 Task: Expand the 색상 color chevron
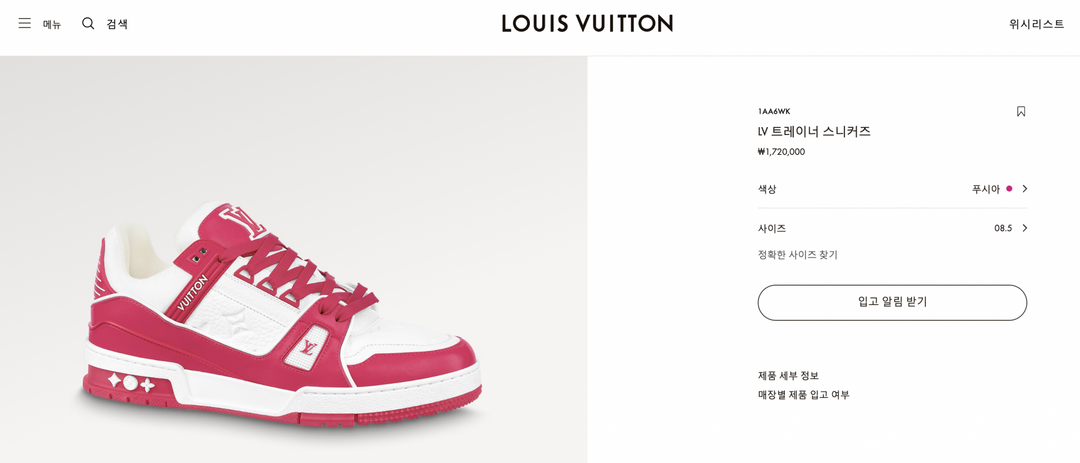pyautogui.click(x=1024, y=189)
